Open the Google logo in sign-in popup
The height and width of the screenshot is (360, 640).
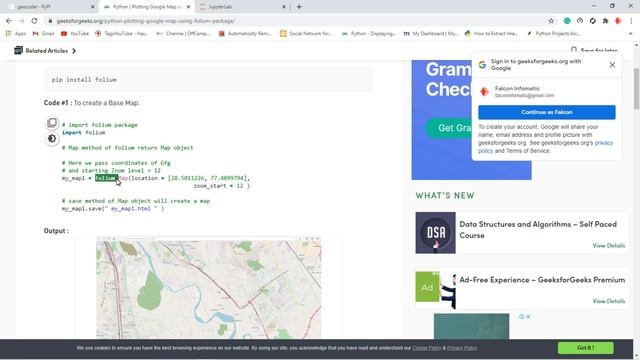(482, 65)
